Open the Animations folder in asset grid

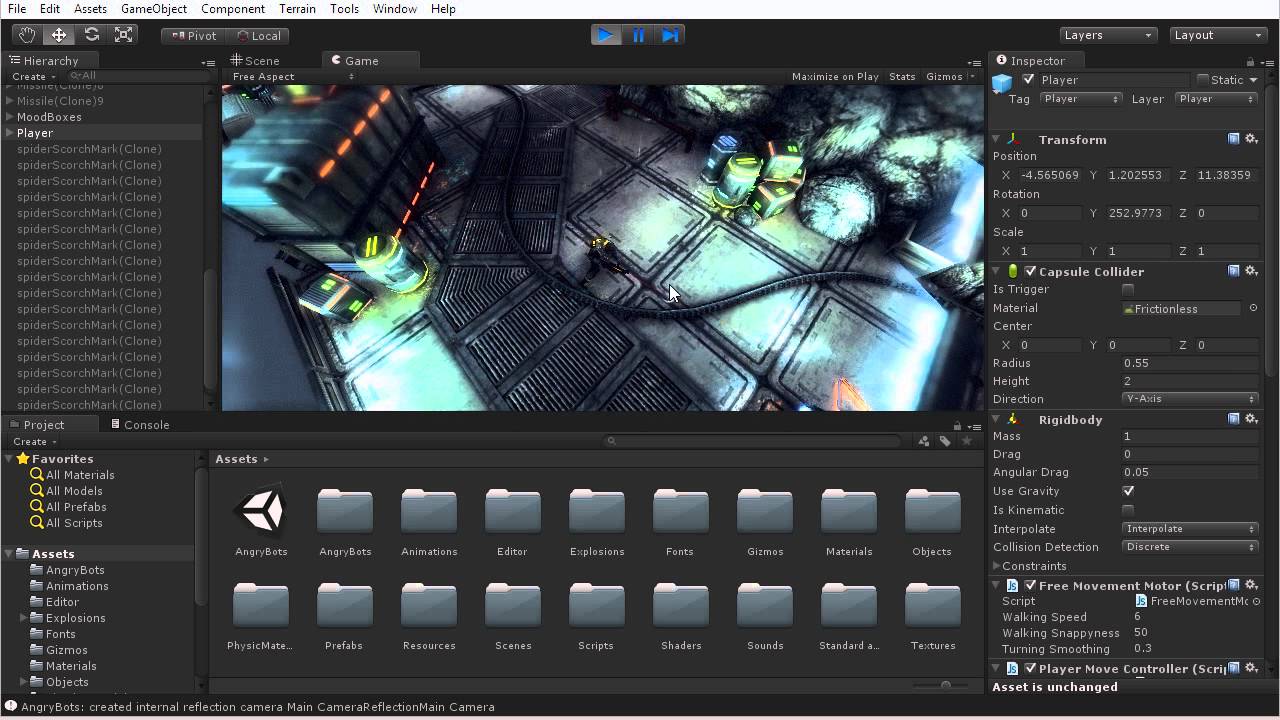[x=429, y=520]
